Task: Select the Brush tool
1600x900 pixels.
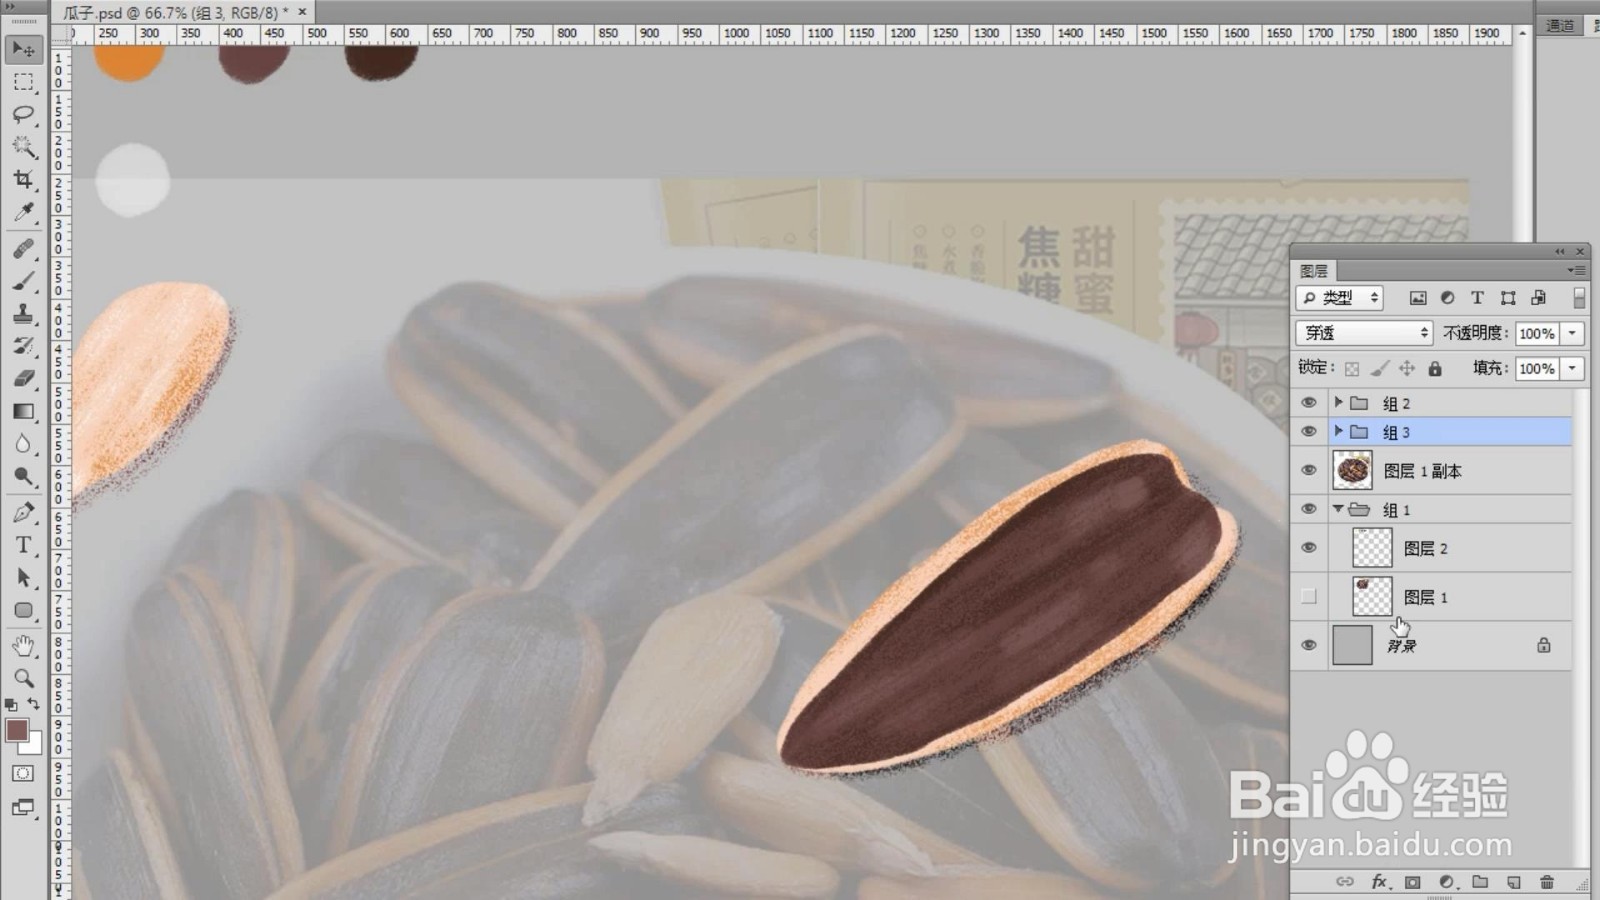Action: 23,281
